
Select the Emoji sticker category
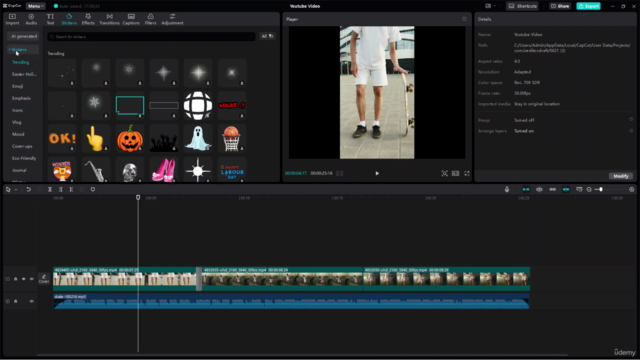click(x=18, y=86)
